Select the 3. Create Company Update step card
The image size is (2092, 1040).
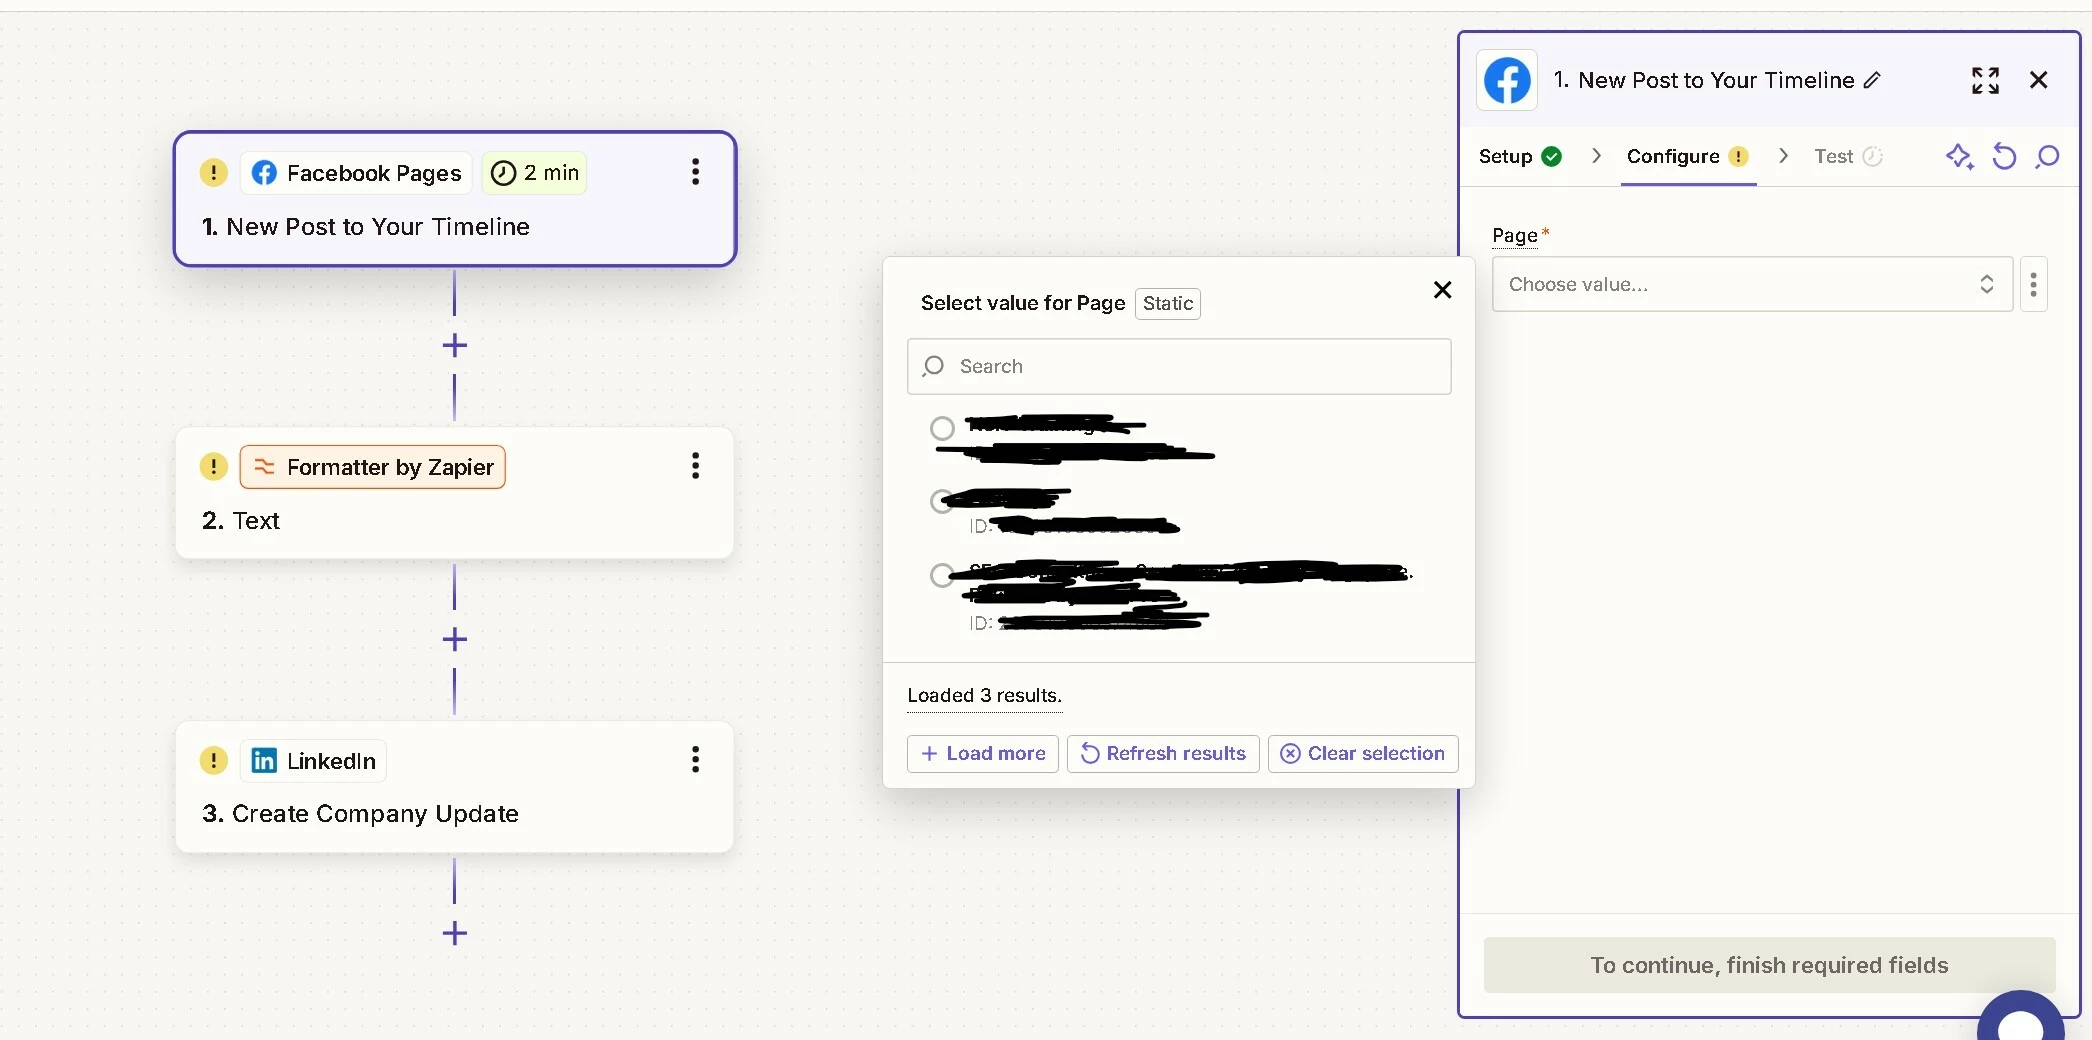(x=455, y=787)
